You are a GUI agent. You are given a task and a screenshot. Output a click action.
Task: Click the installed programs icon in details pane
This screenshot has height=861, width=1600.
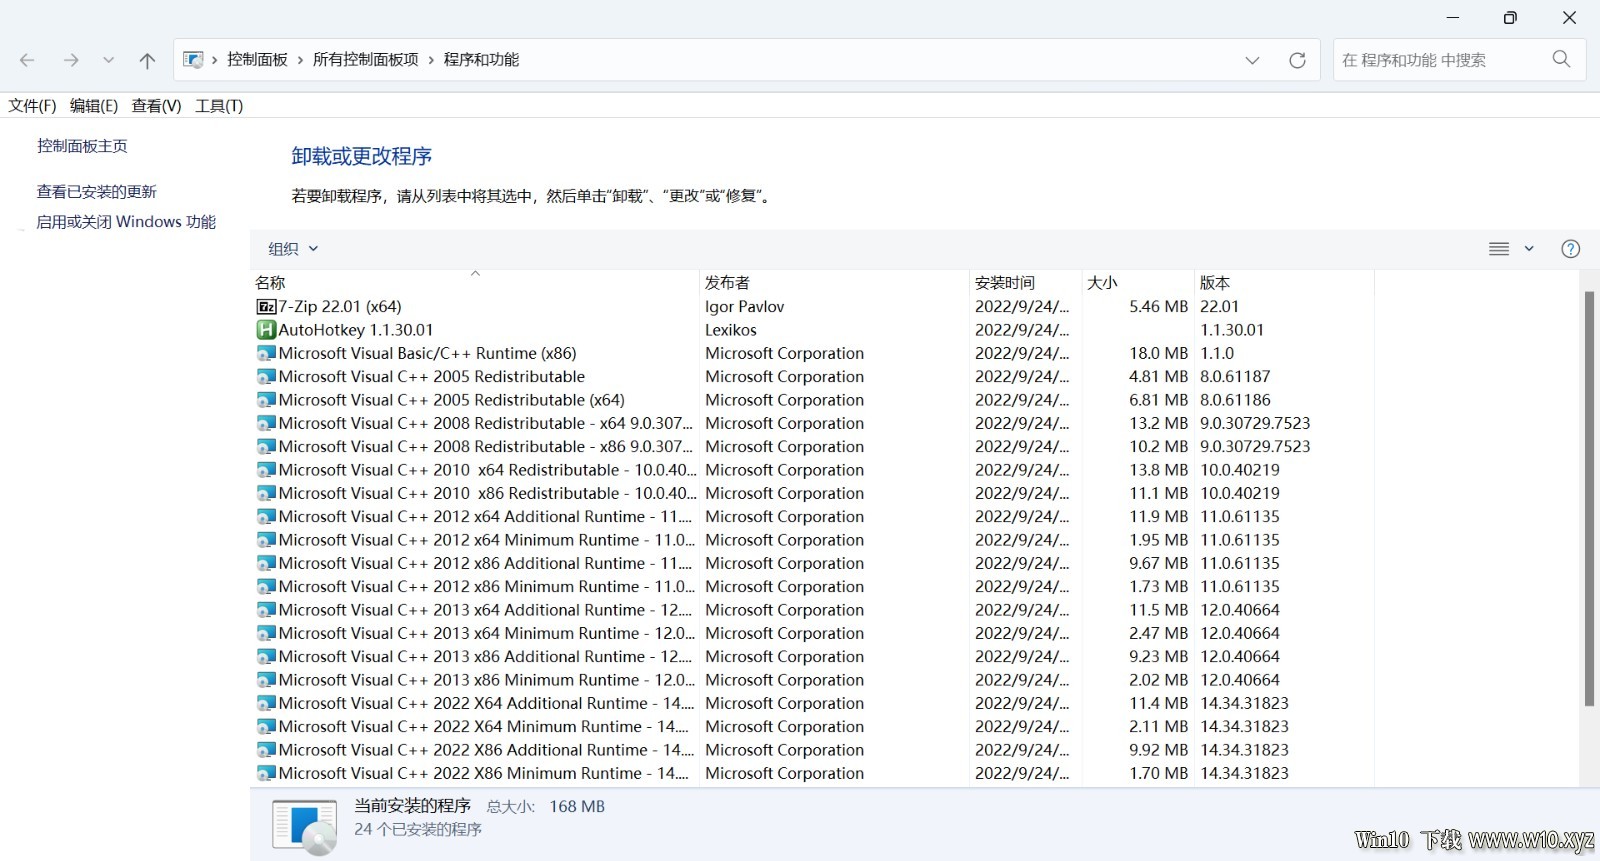point(304,826)
